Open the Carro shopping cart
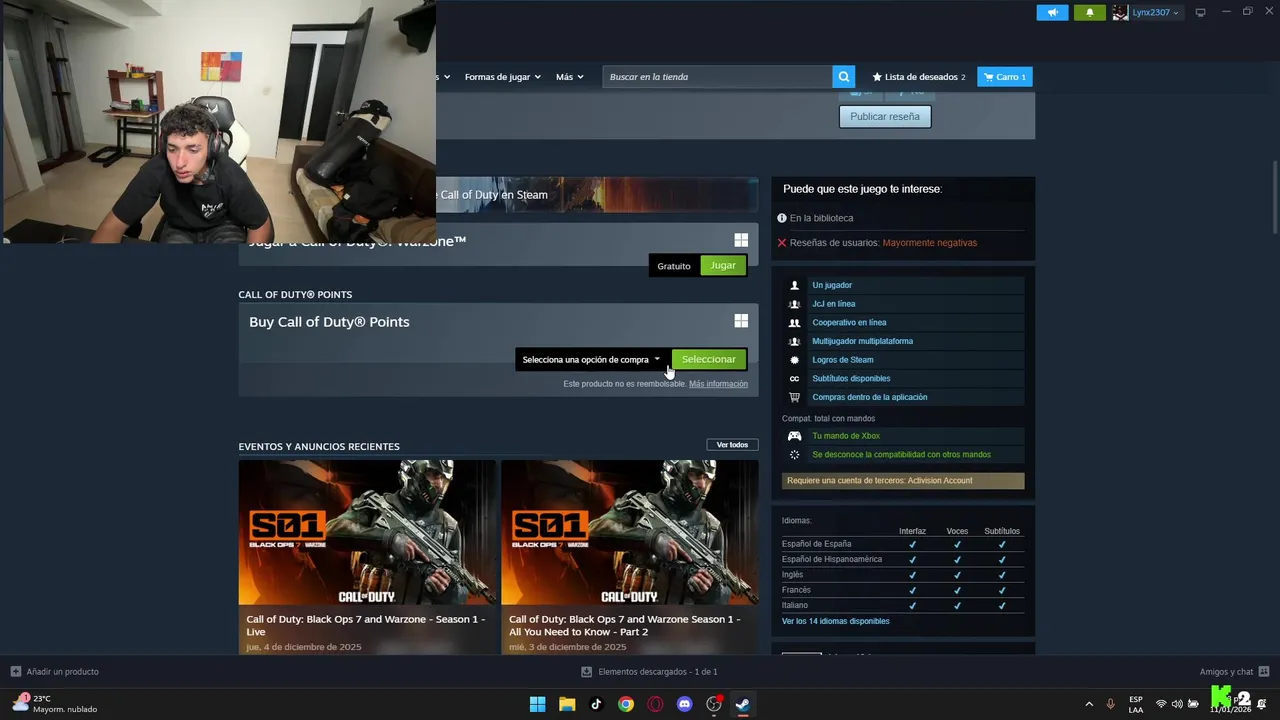Screen dimensions: 1280x720 tap(1005, 77)
